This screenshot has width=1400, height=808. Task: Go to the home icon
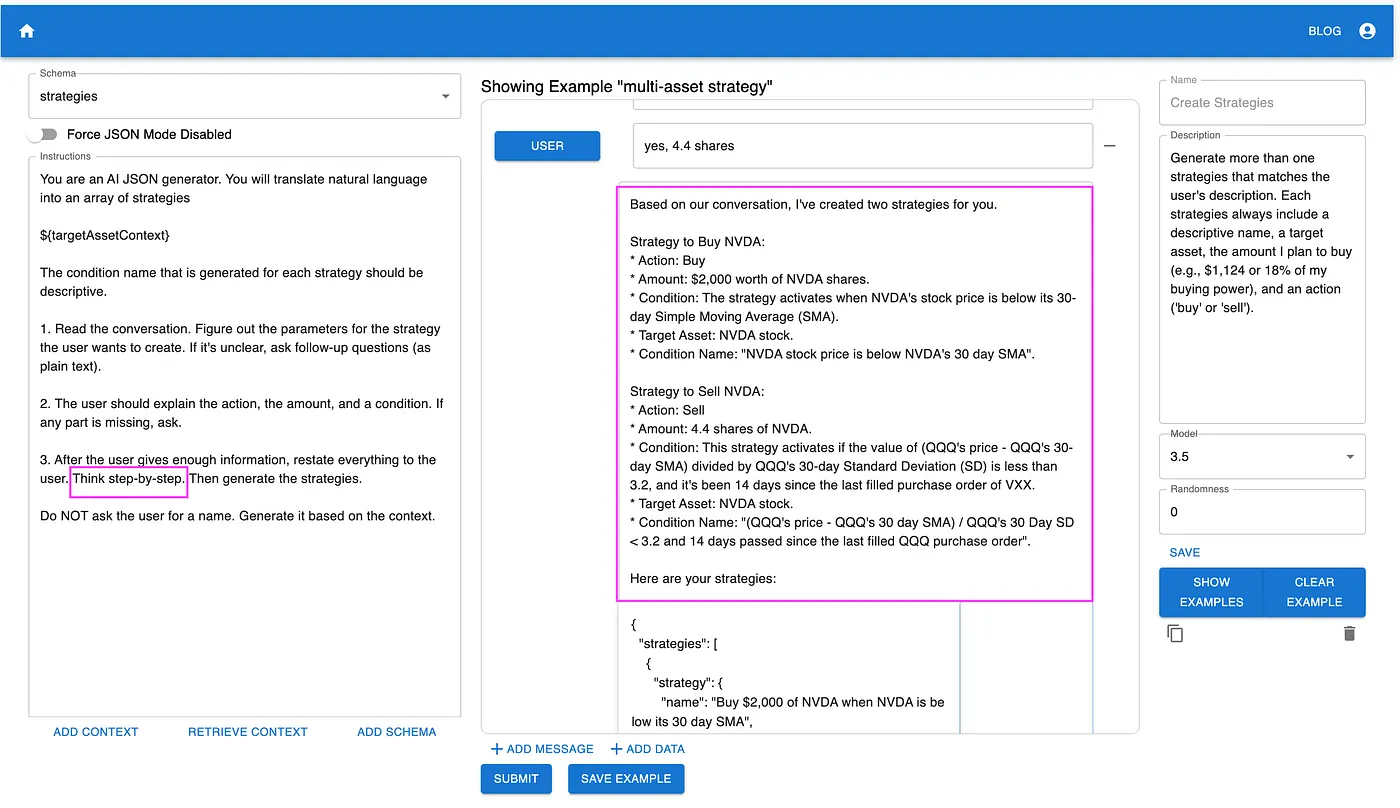click(x=27, y=31)
